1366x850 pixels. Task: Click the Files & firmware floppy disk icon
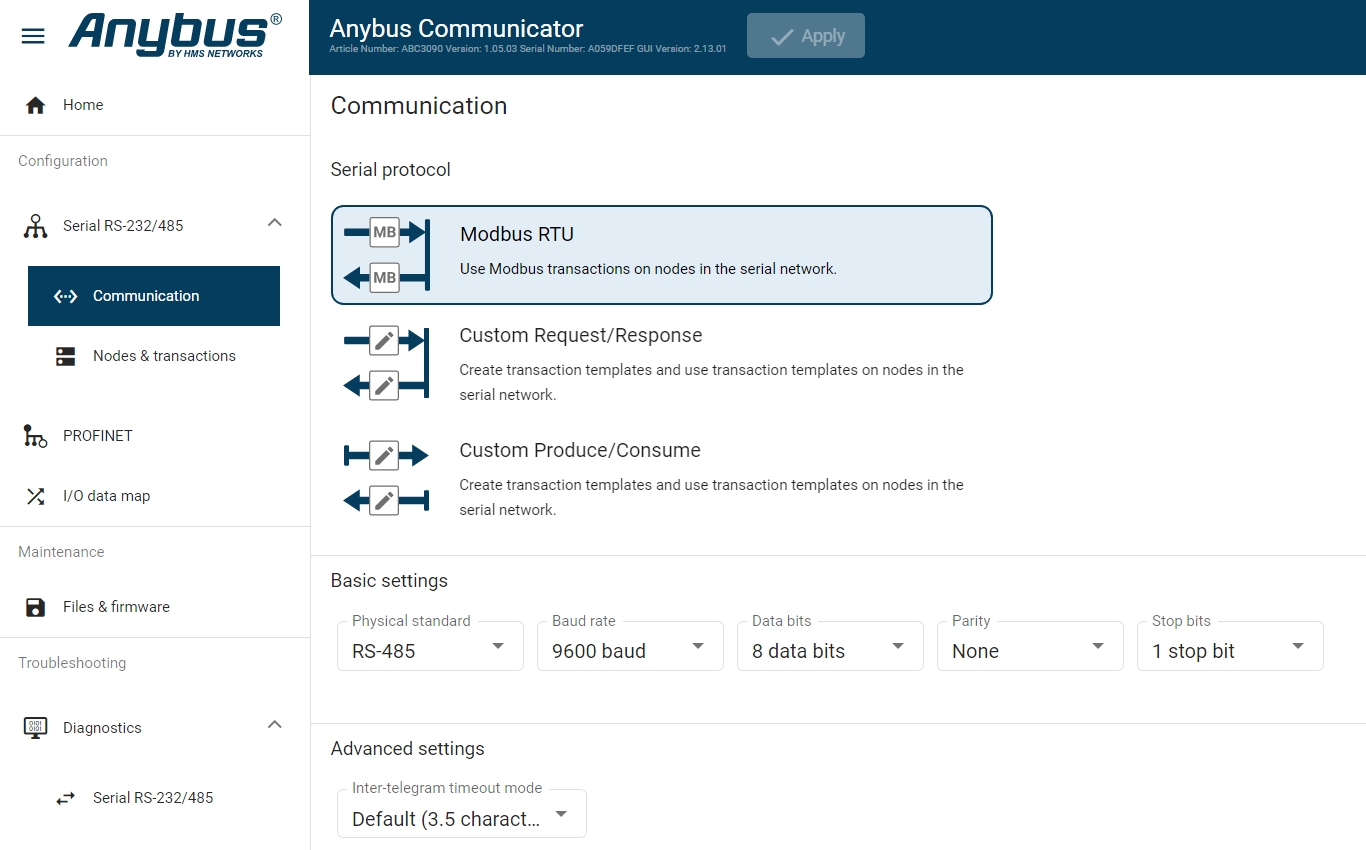point(36,607)
